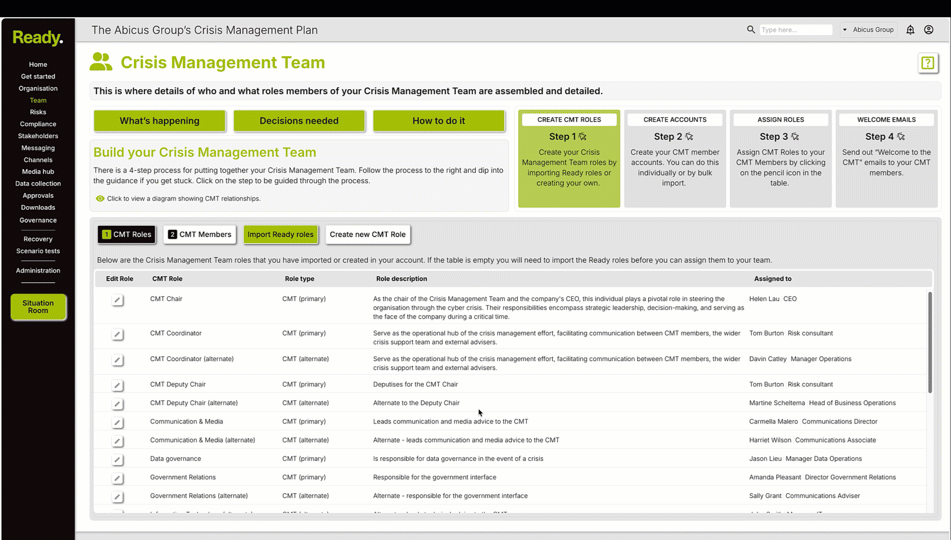Select the 'Carmella Malero Communications Director' cell
951x540 pixels.
813,421
